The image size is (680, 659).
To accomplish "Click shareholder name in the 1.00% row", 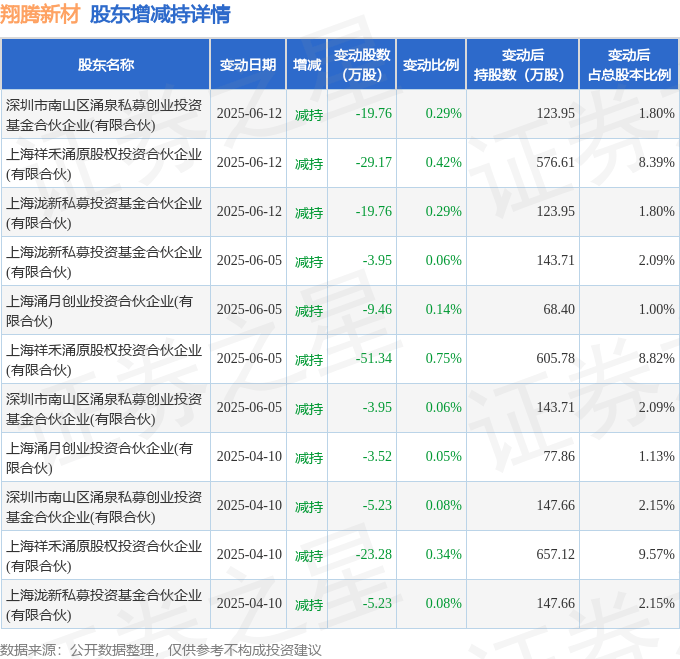I will 99,311.
